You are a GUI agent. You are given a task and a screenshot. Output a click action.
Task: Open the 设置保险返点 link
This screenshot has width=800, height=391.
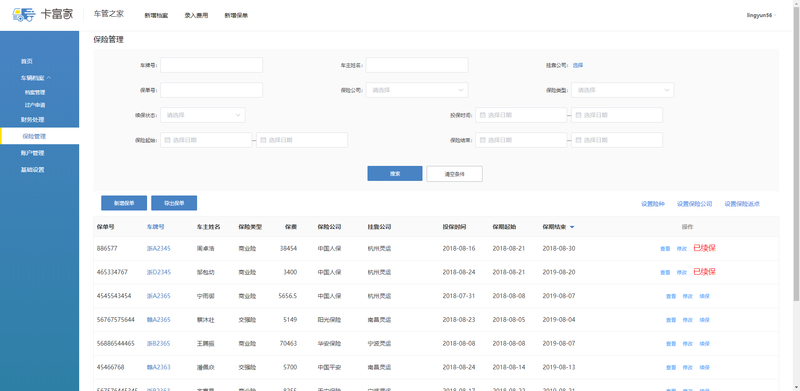click(742, 204)
